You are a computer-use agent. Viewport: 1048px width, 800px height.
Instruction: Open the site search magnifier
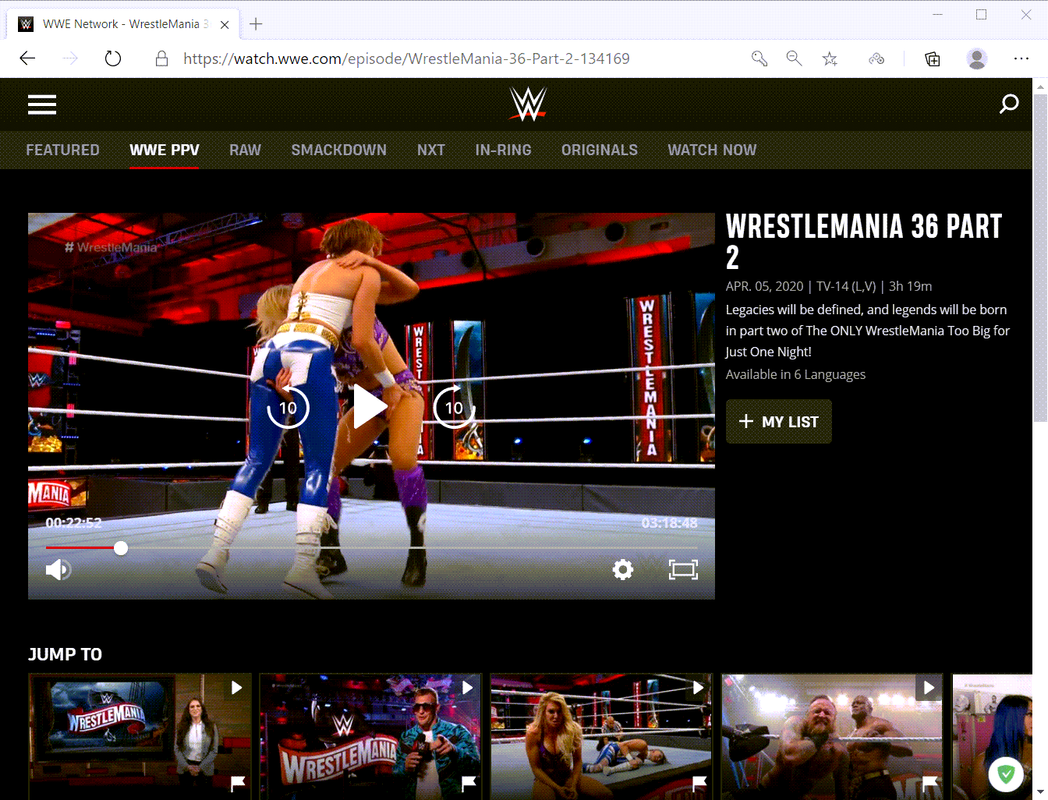click(x=1009, y=104)
